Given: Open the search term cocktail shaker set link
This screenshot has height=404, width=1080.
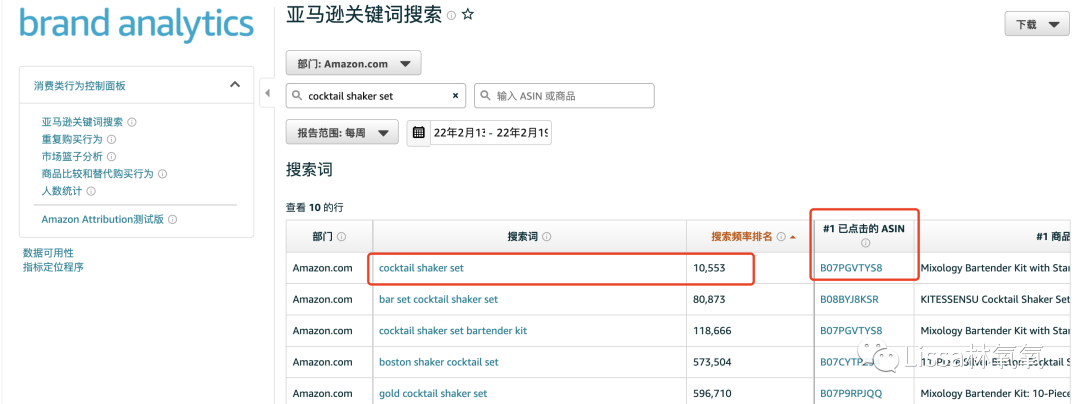Looking at the screenshot, I should 422,268.
